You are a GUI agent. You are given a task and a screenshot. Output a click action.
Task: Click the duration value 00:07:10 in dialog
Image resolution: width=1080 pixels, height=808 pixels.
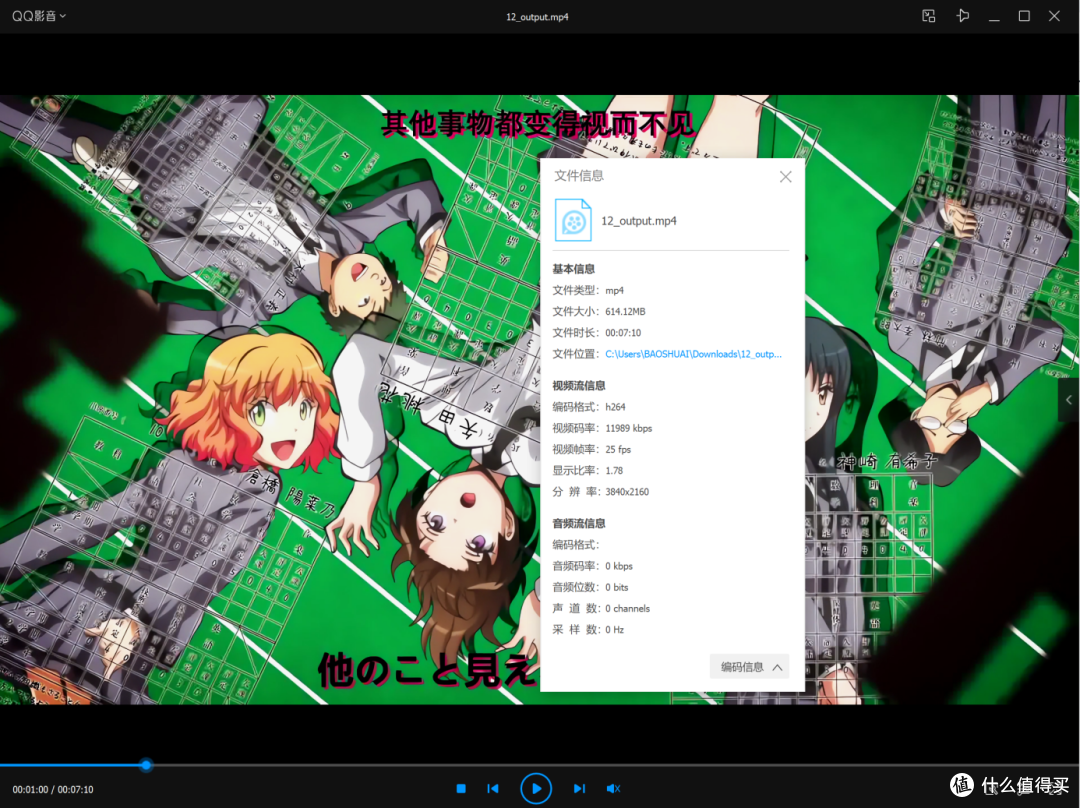click(623, 333)
